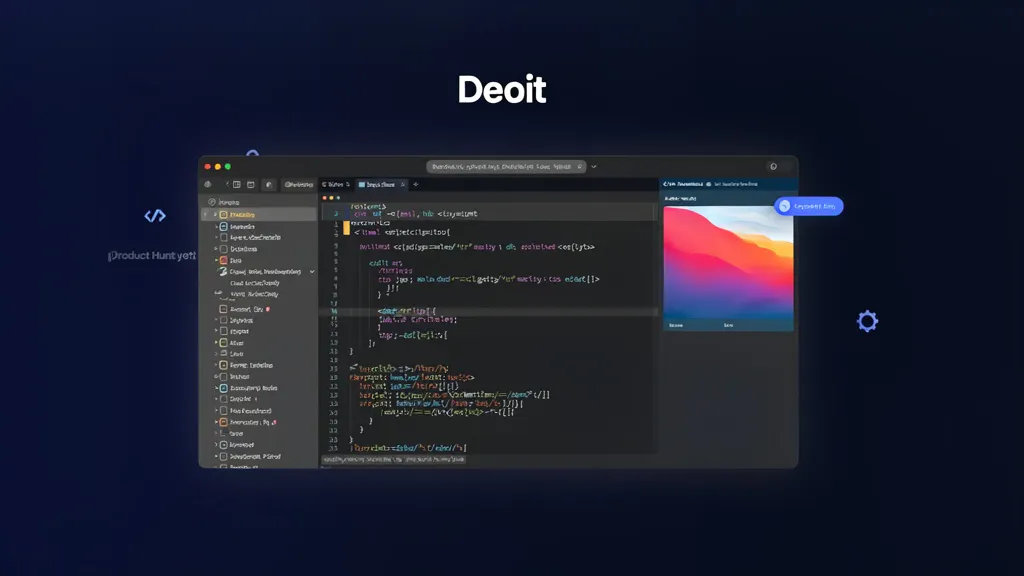Open the chevron dropdown beside the title bar address field
This screenshot has width=1024, height=576.
coord(594,167)
